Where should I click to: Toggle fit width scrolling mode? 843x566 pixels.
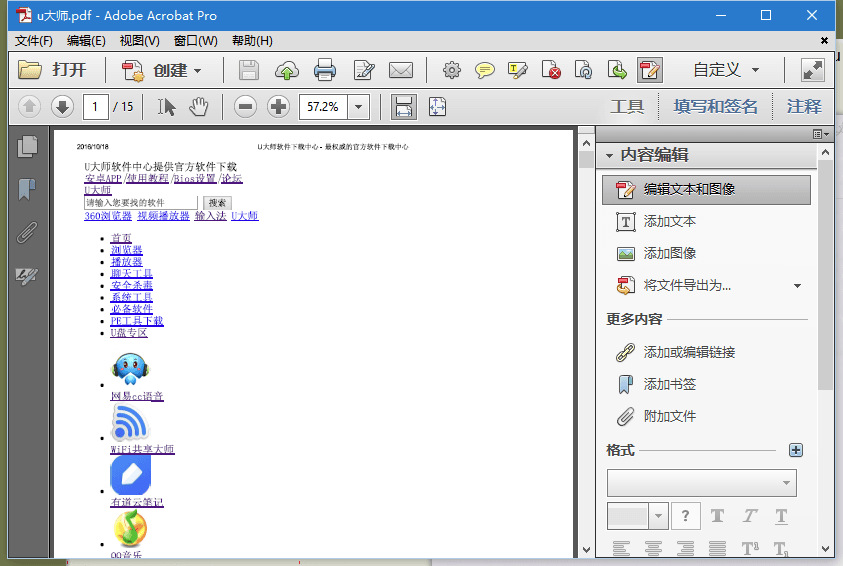click(404, 107)
